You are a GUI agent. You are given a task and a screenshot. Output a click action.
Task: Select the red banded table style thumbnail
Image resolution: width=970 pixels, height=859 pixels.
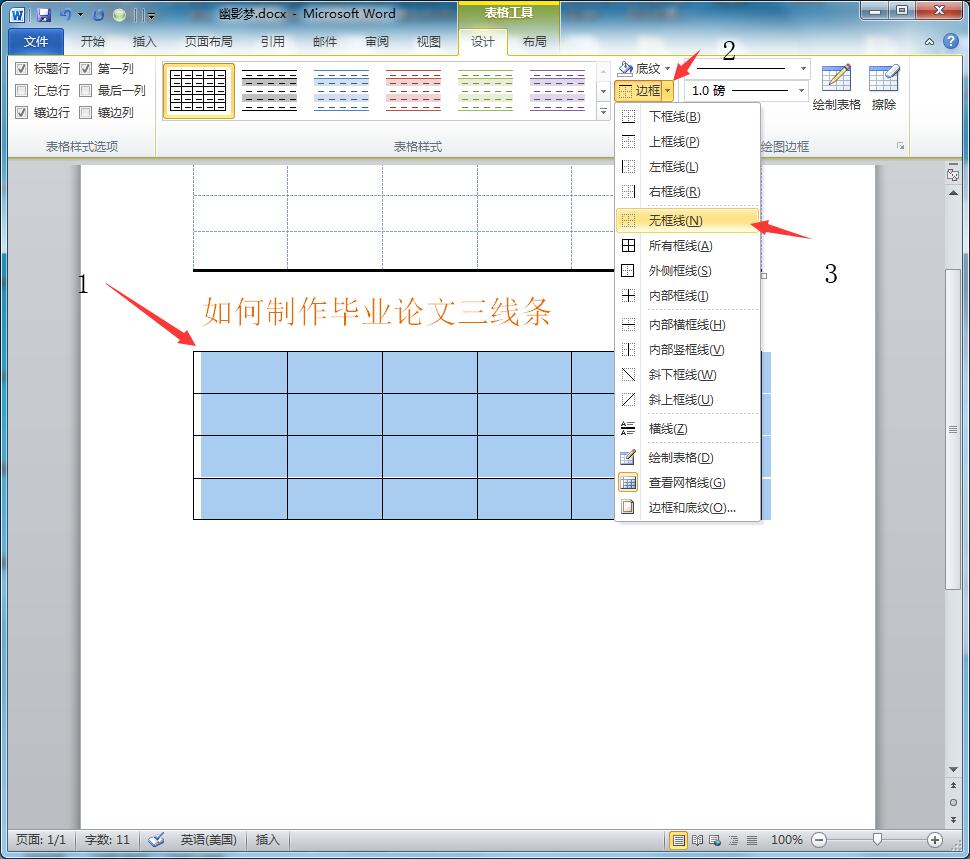pyautogui.click(x=413, y=91)
